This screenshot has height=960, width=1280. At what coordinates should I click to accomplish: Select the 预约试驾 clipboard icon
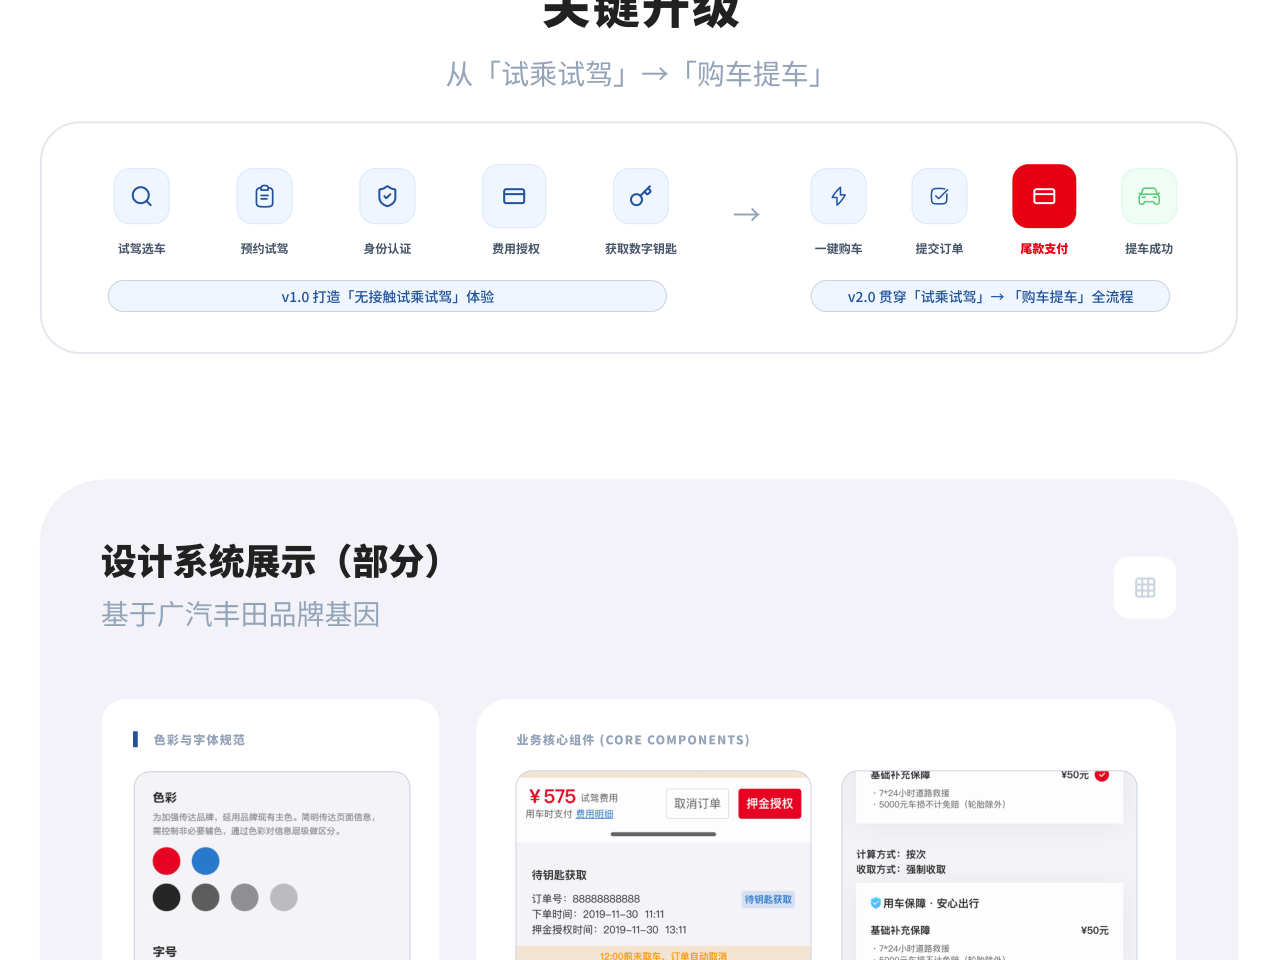265,196
